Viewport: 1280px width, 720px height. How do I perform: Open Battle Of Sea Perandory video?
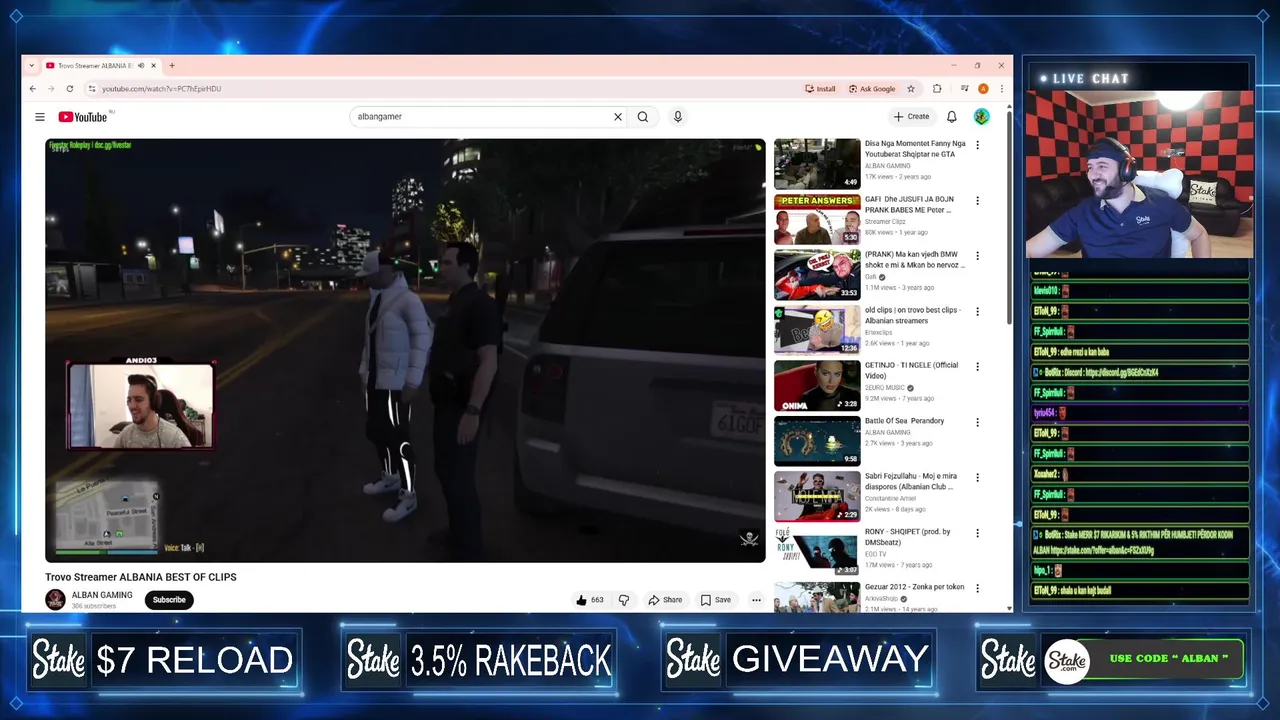905,421
